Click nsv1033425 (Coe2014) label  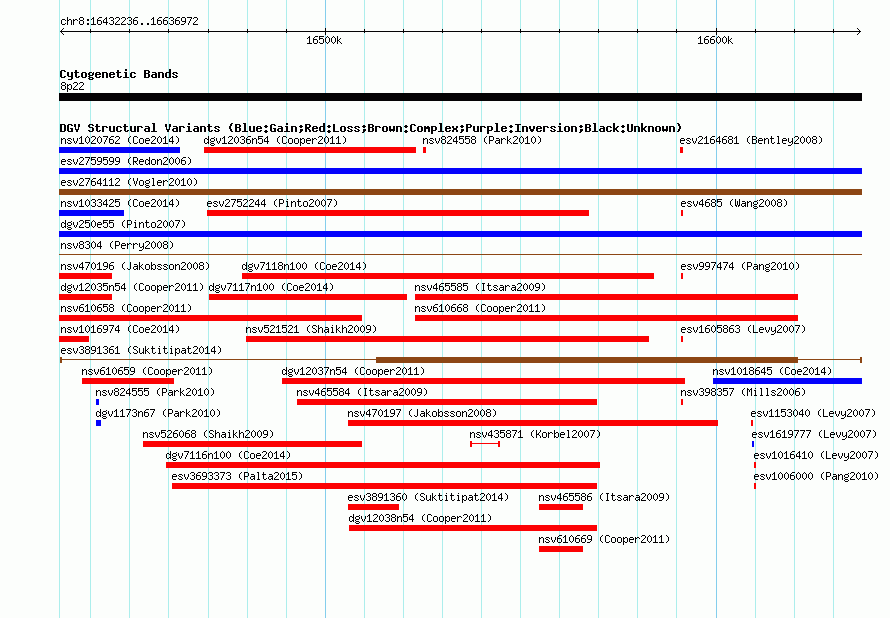120,203
